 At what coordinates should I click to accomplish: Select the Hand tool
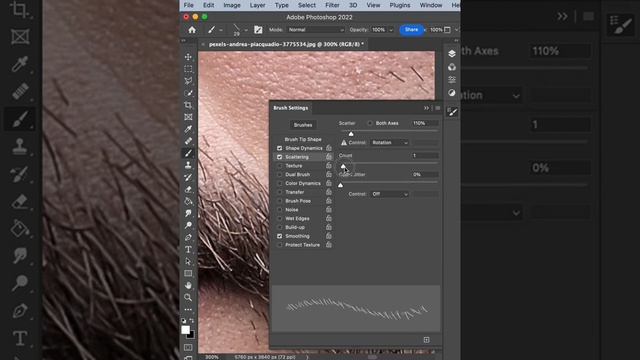188,285
